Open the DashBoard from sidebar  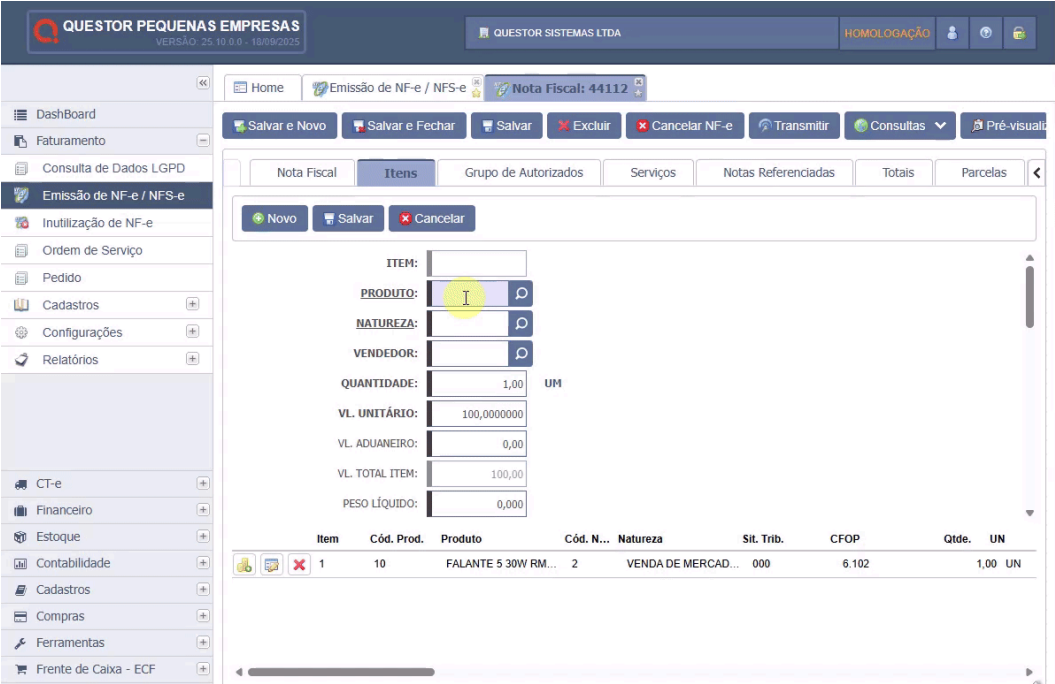click(66, 114)
